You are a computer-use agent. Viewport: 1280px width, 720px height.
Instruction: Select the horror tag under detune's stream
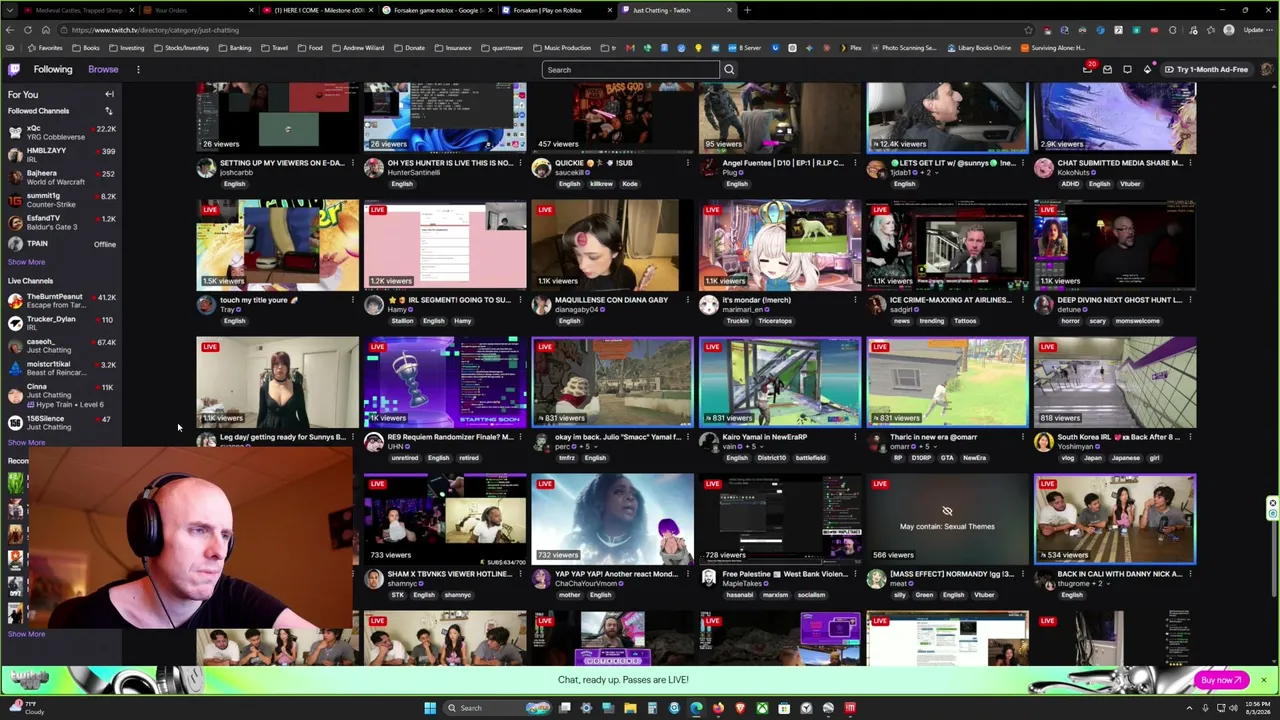(x=1071, y=321)
